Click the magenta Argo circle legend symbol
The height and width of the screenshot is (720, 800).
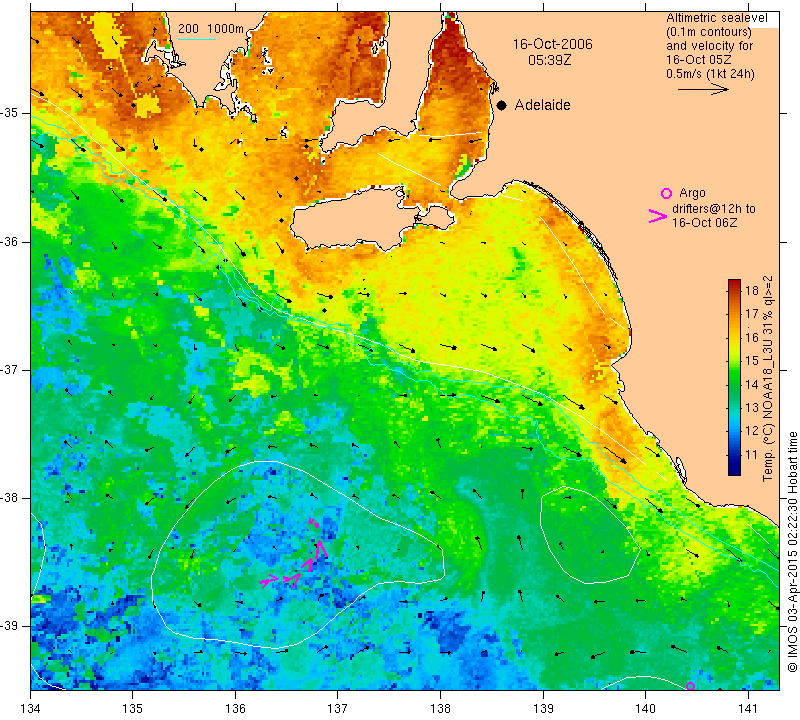click(x=666, y=193)
